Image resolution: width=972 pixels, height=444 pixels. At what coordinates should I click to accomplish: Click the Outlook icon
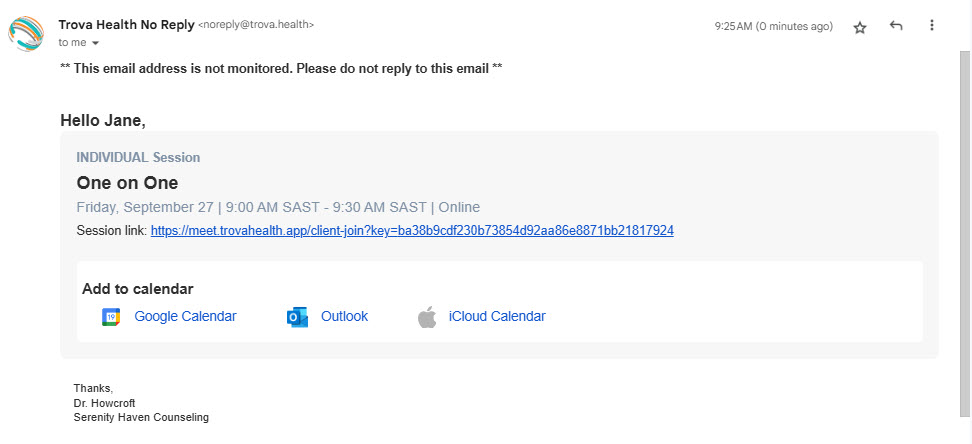pyautogui.click(x=298, y=317)
